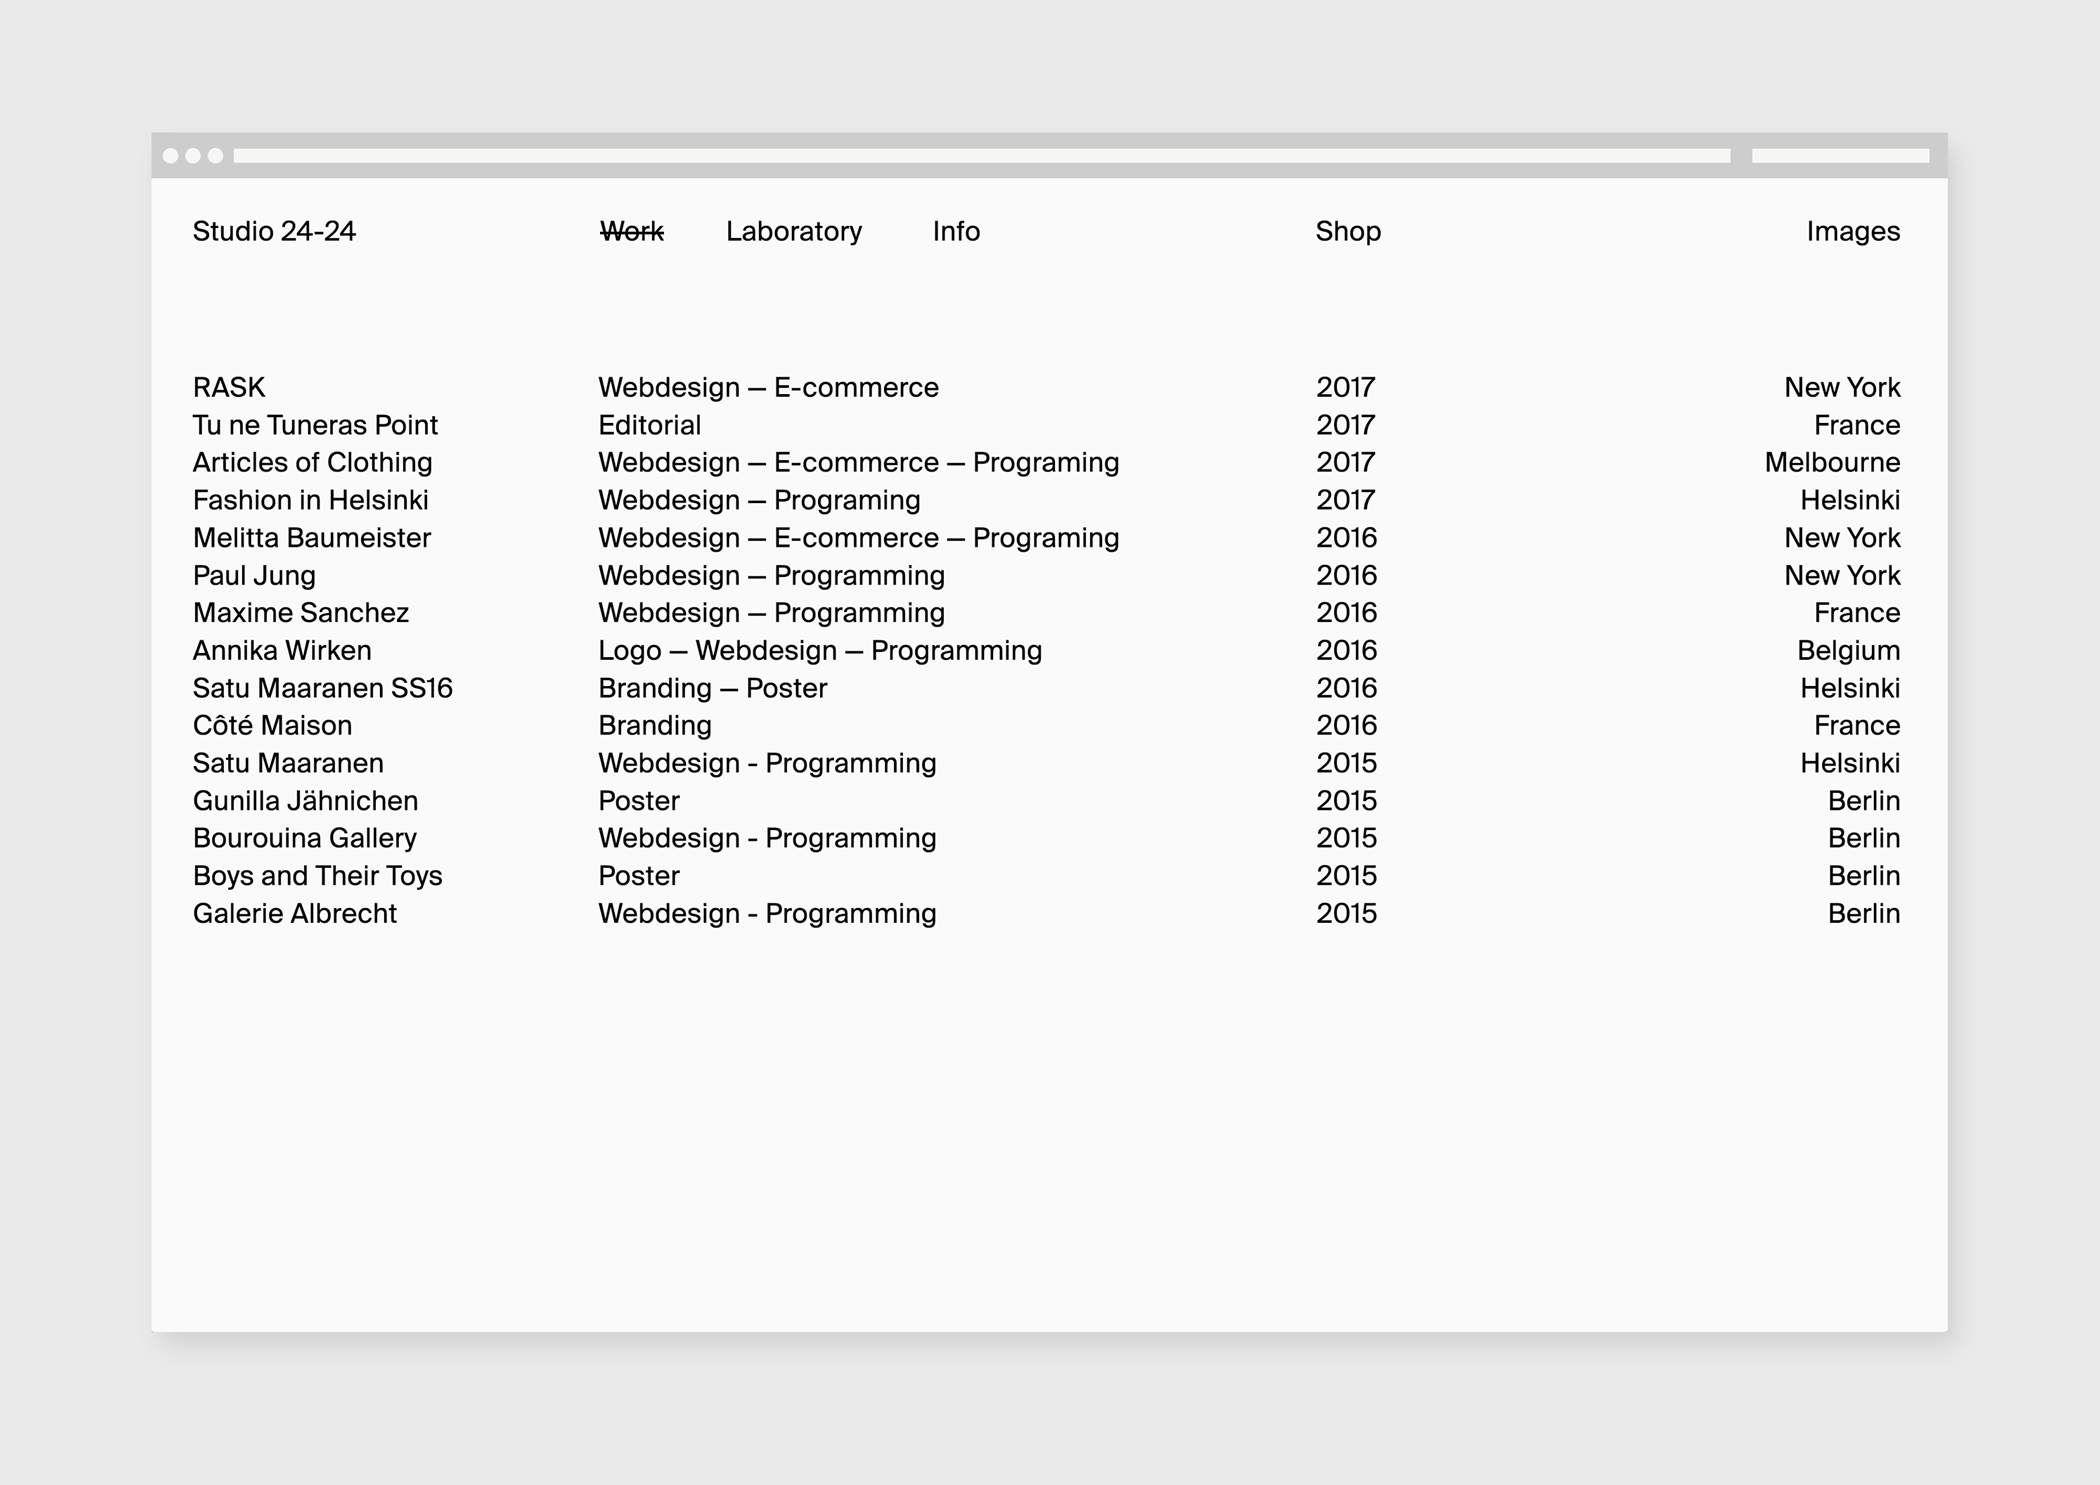The height and width of the screenshot is (1485, 2100).
Task: Select the Gunilla Jähnichen poster project
Action: click(305, 801)
